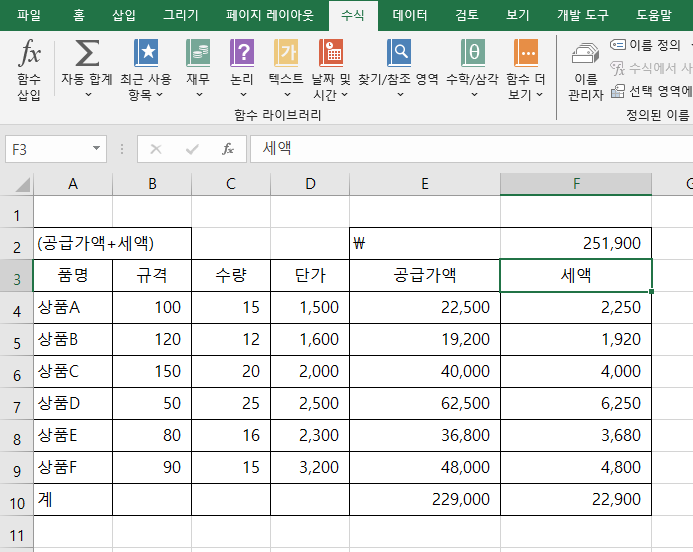Click the formula bar fx insert function icon
Viewport: 693px width, 552px height.
pyautogui.click(x=228, y=149)
